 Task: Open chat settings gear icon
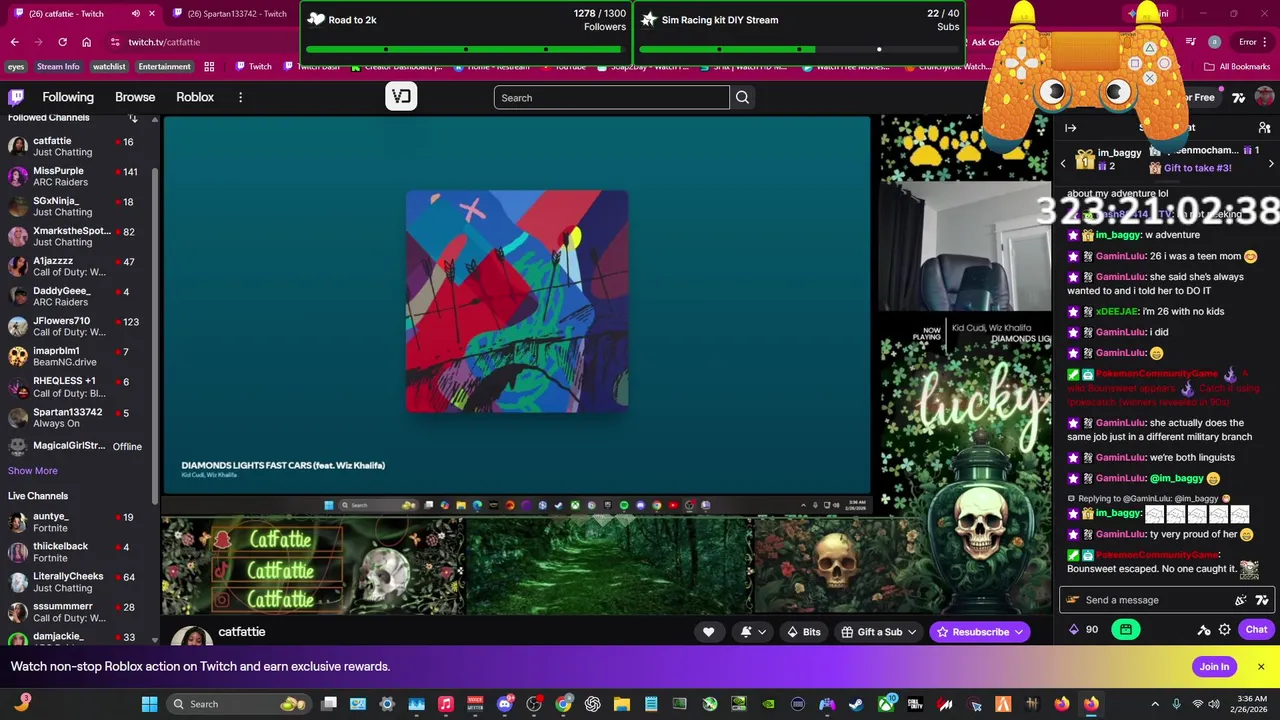tap(1224, 629)
